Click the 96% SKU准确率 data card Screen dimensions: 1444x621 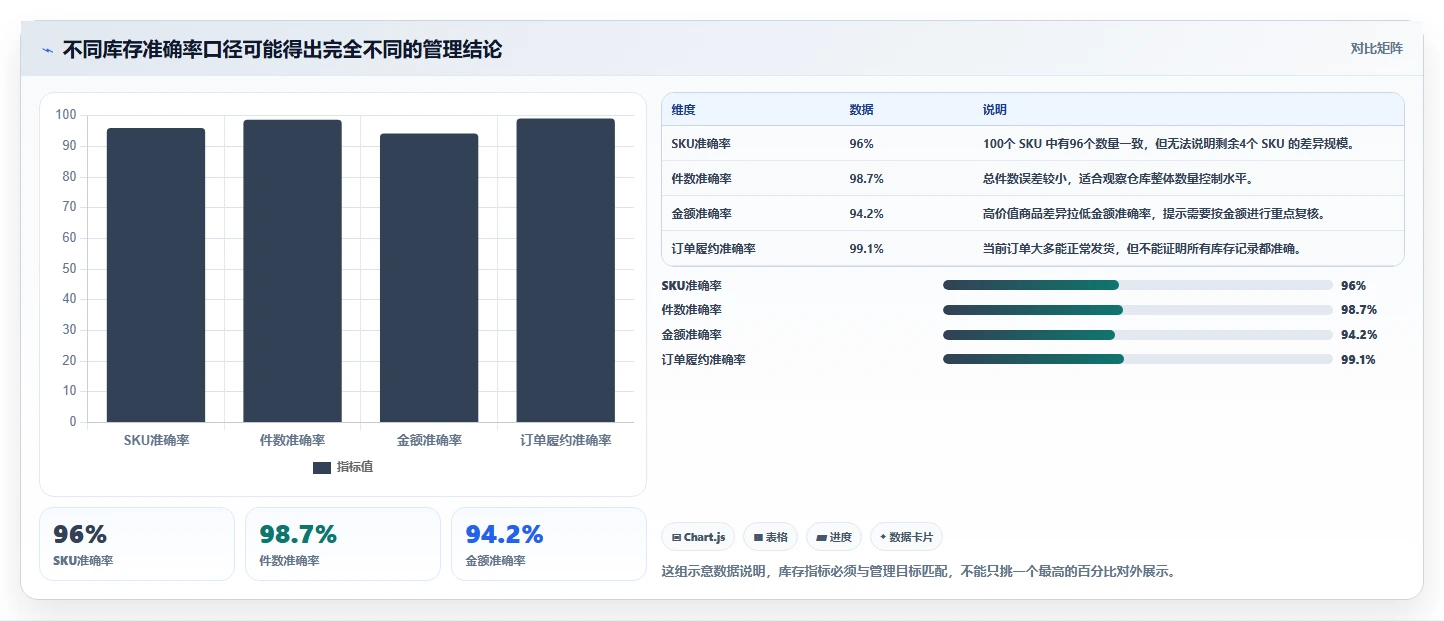click(x=137, y=544)
